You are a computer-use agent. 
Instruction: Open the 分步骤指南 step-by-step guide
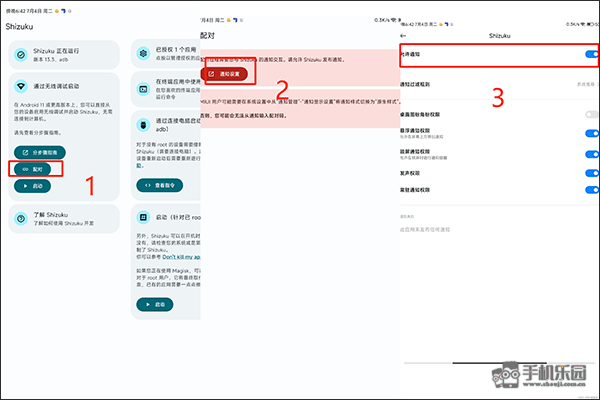coord(40,152)
